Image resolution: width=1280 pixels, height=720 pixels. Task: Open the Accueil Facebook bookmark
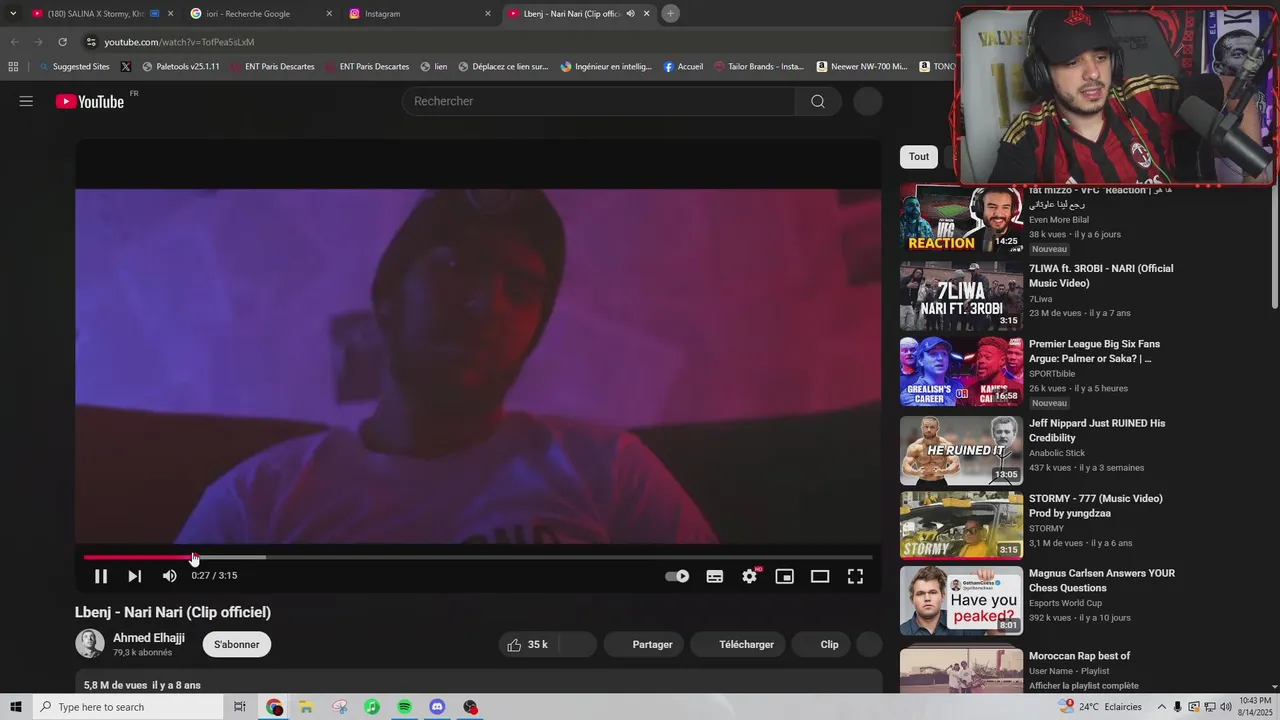[683, 67]
